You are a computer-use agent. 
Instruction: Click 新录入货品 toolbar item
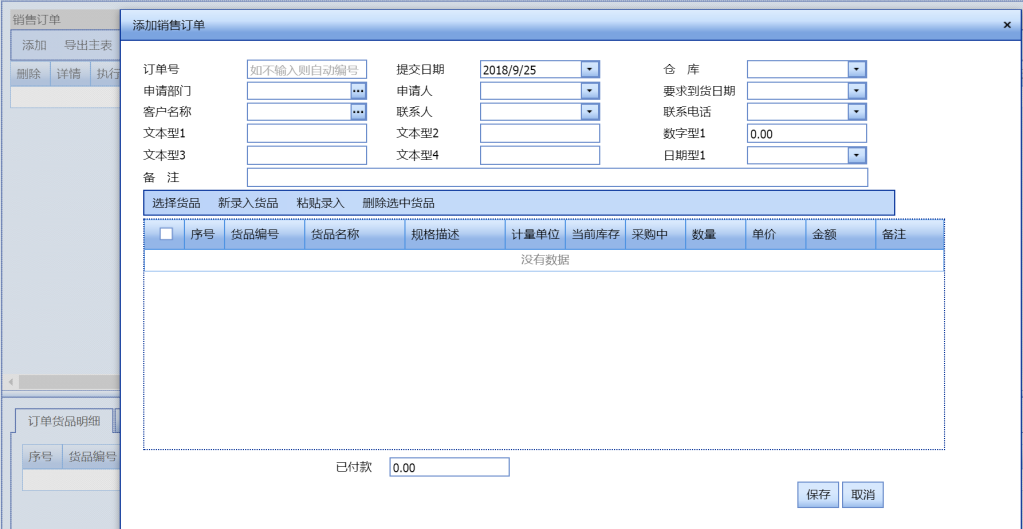(248, 203)
